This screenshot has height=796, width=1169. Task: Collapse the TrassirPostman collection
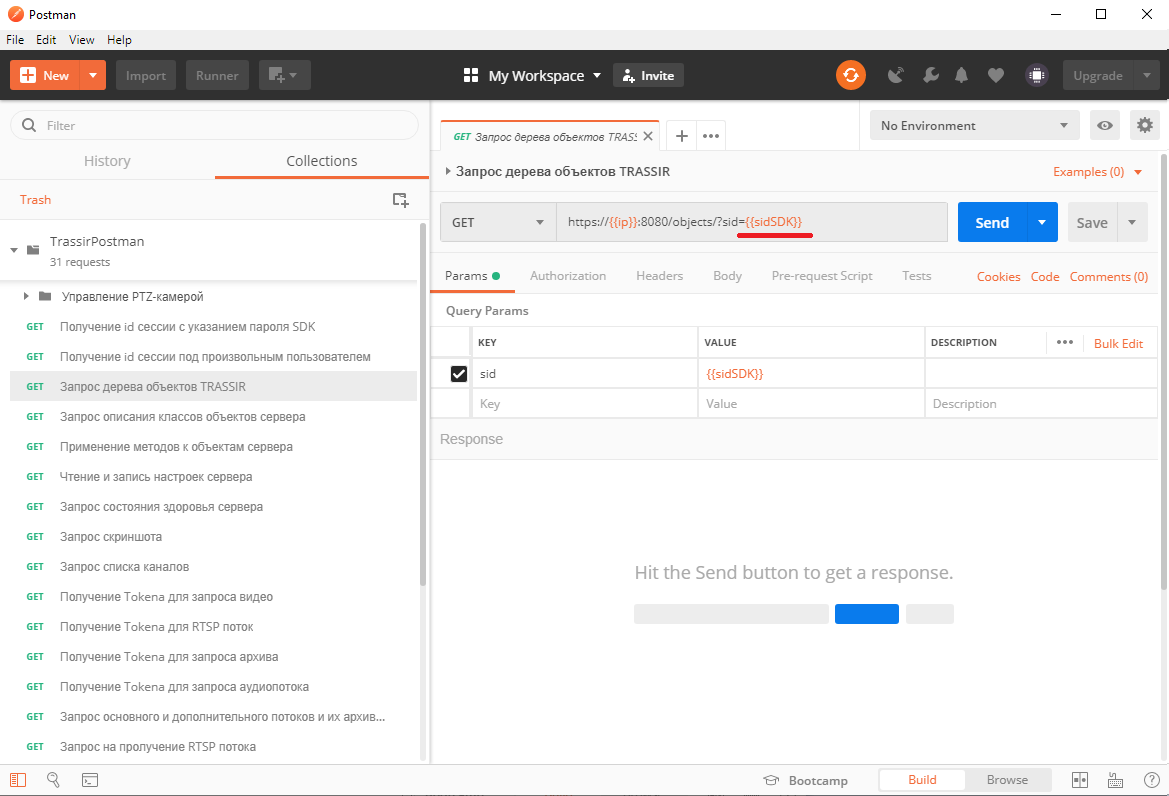click(x=13, y=250)
